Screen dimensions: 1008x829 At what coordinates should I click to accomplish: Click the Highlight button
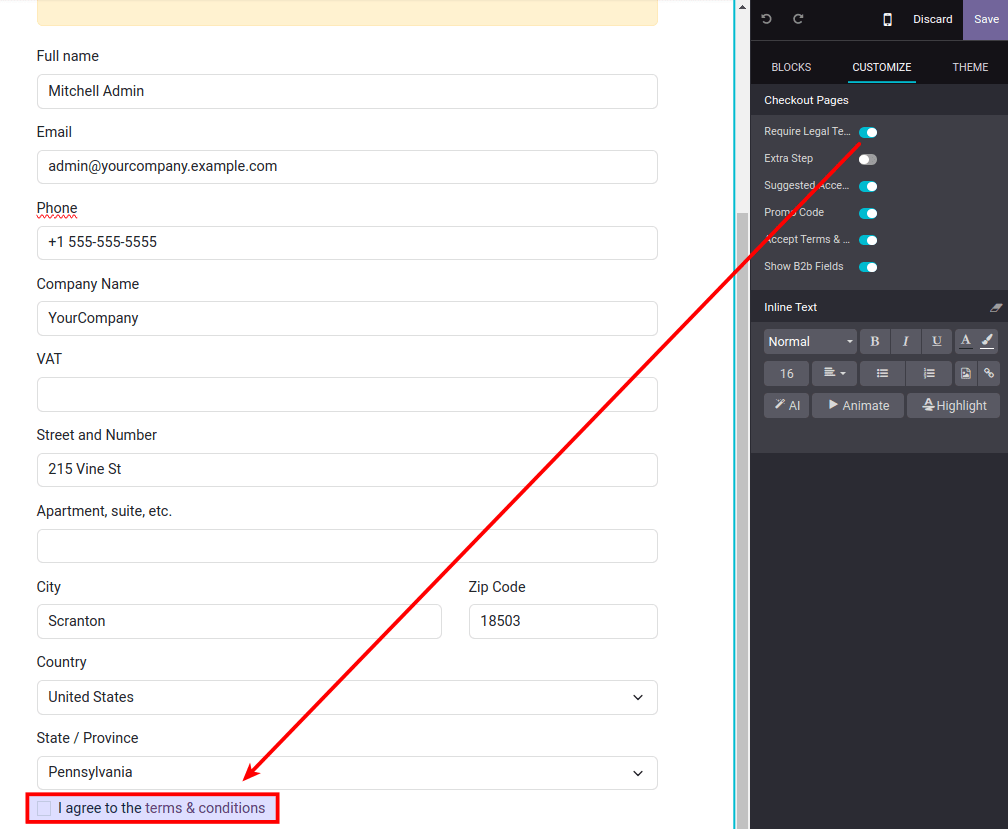(953, 406)
